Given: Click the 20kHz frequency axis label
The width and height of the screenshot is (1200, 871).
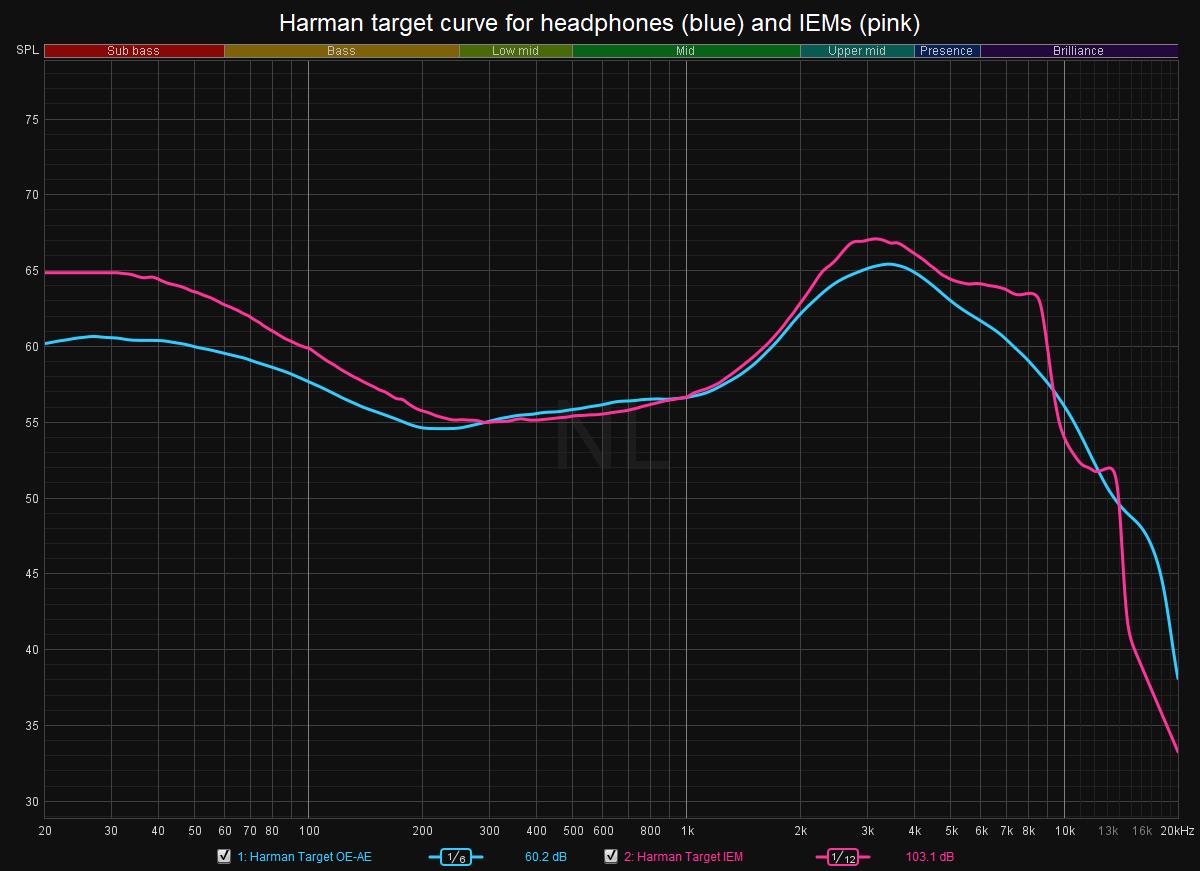Looking at the screenshot, I should click(1177, 831).
